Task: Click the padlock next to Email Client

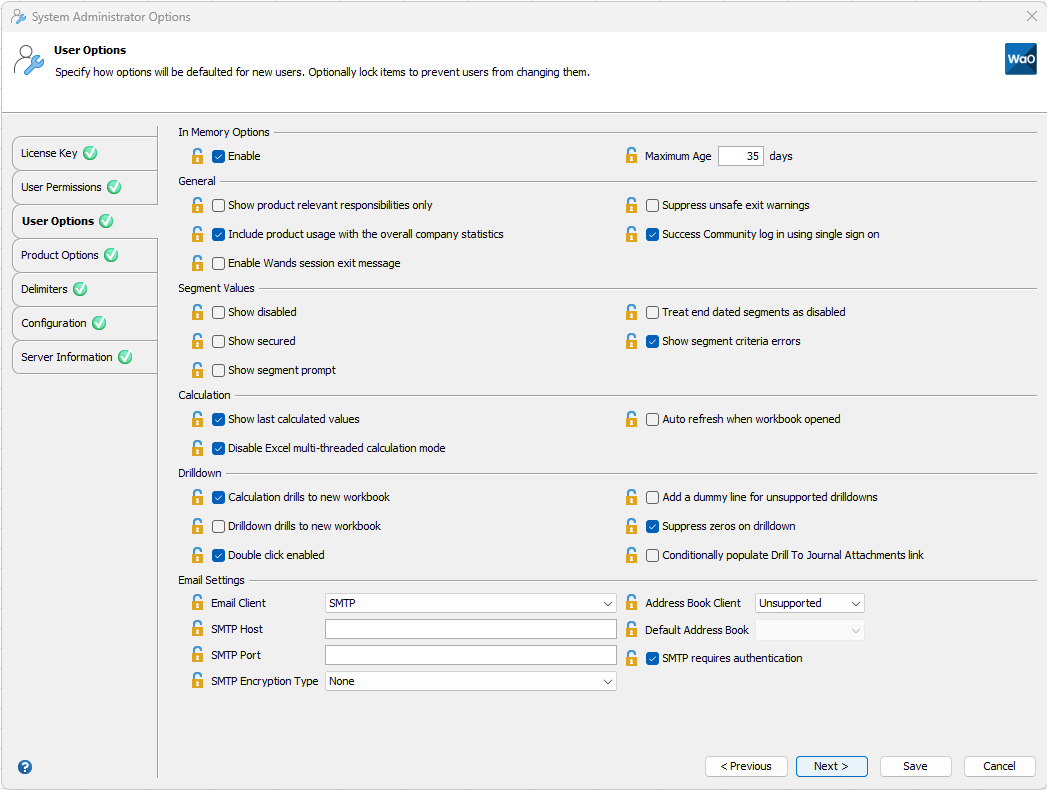Action: pos(197,601)
